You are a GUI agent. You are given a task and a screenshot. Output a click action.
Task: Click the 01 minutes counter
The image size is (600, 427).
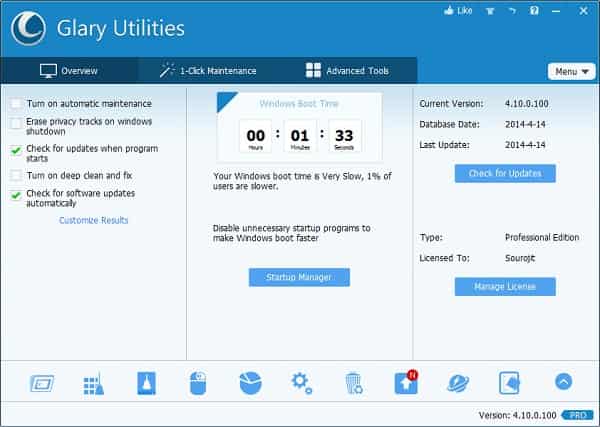(300, 136)
